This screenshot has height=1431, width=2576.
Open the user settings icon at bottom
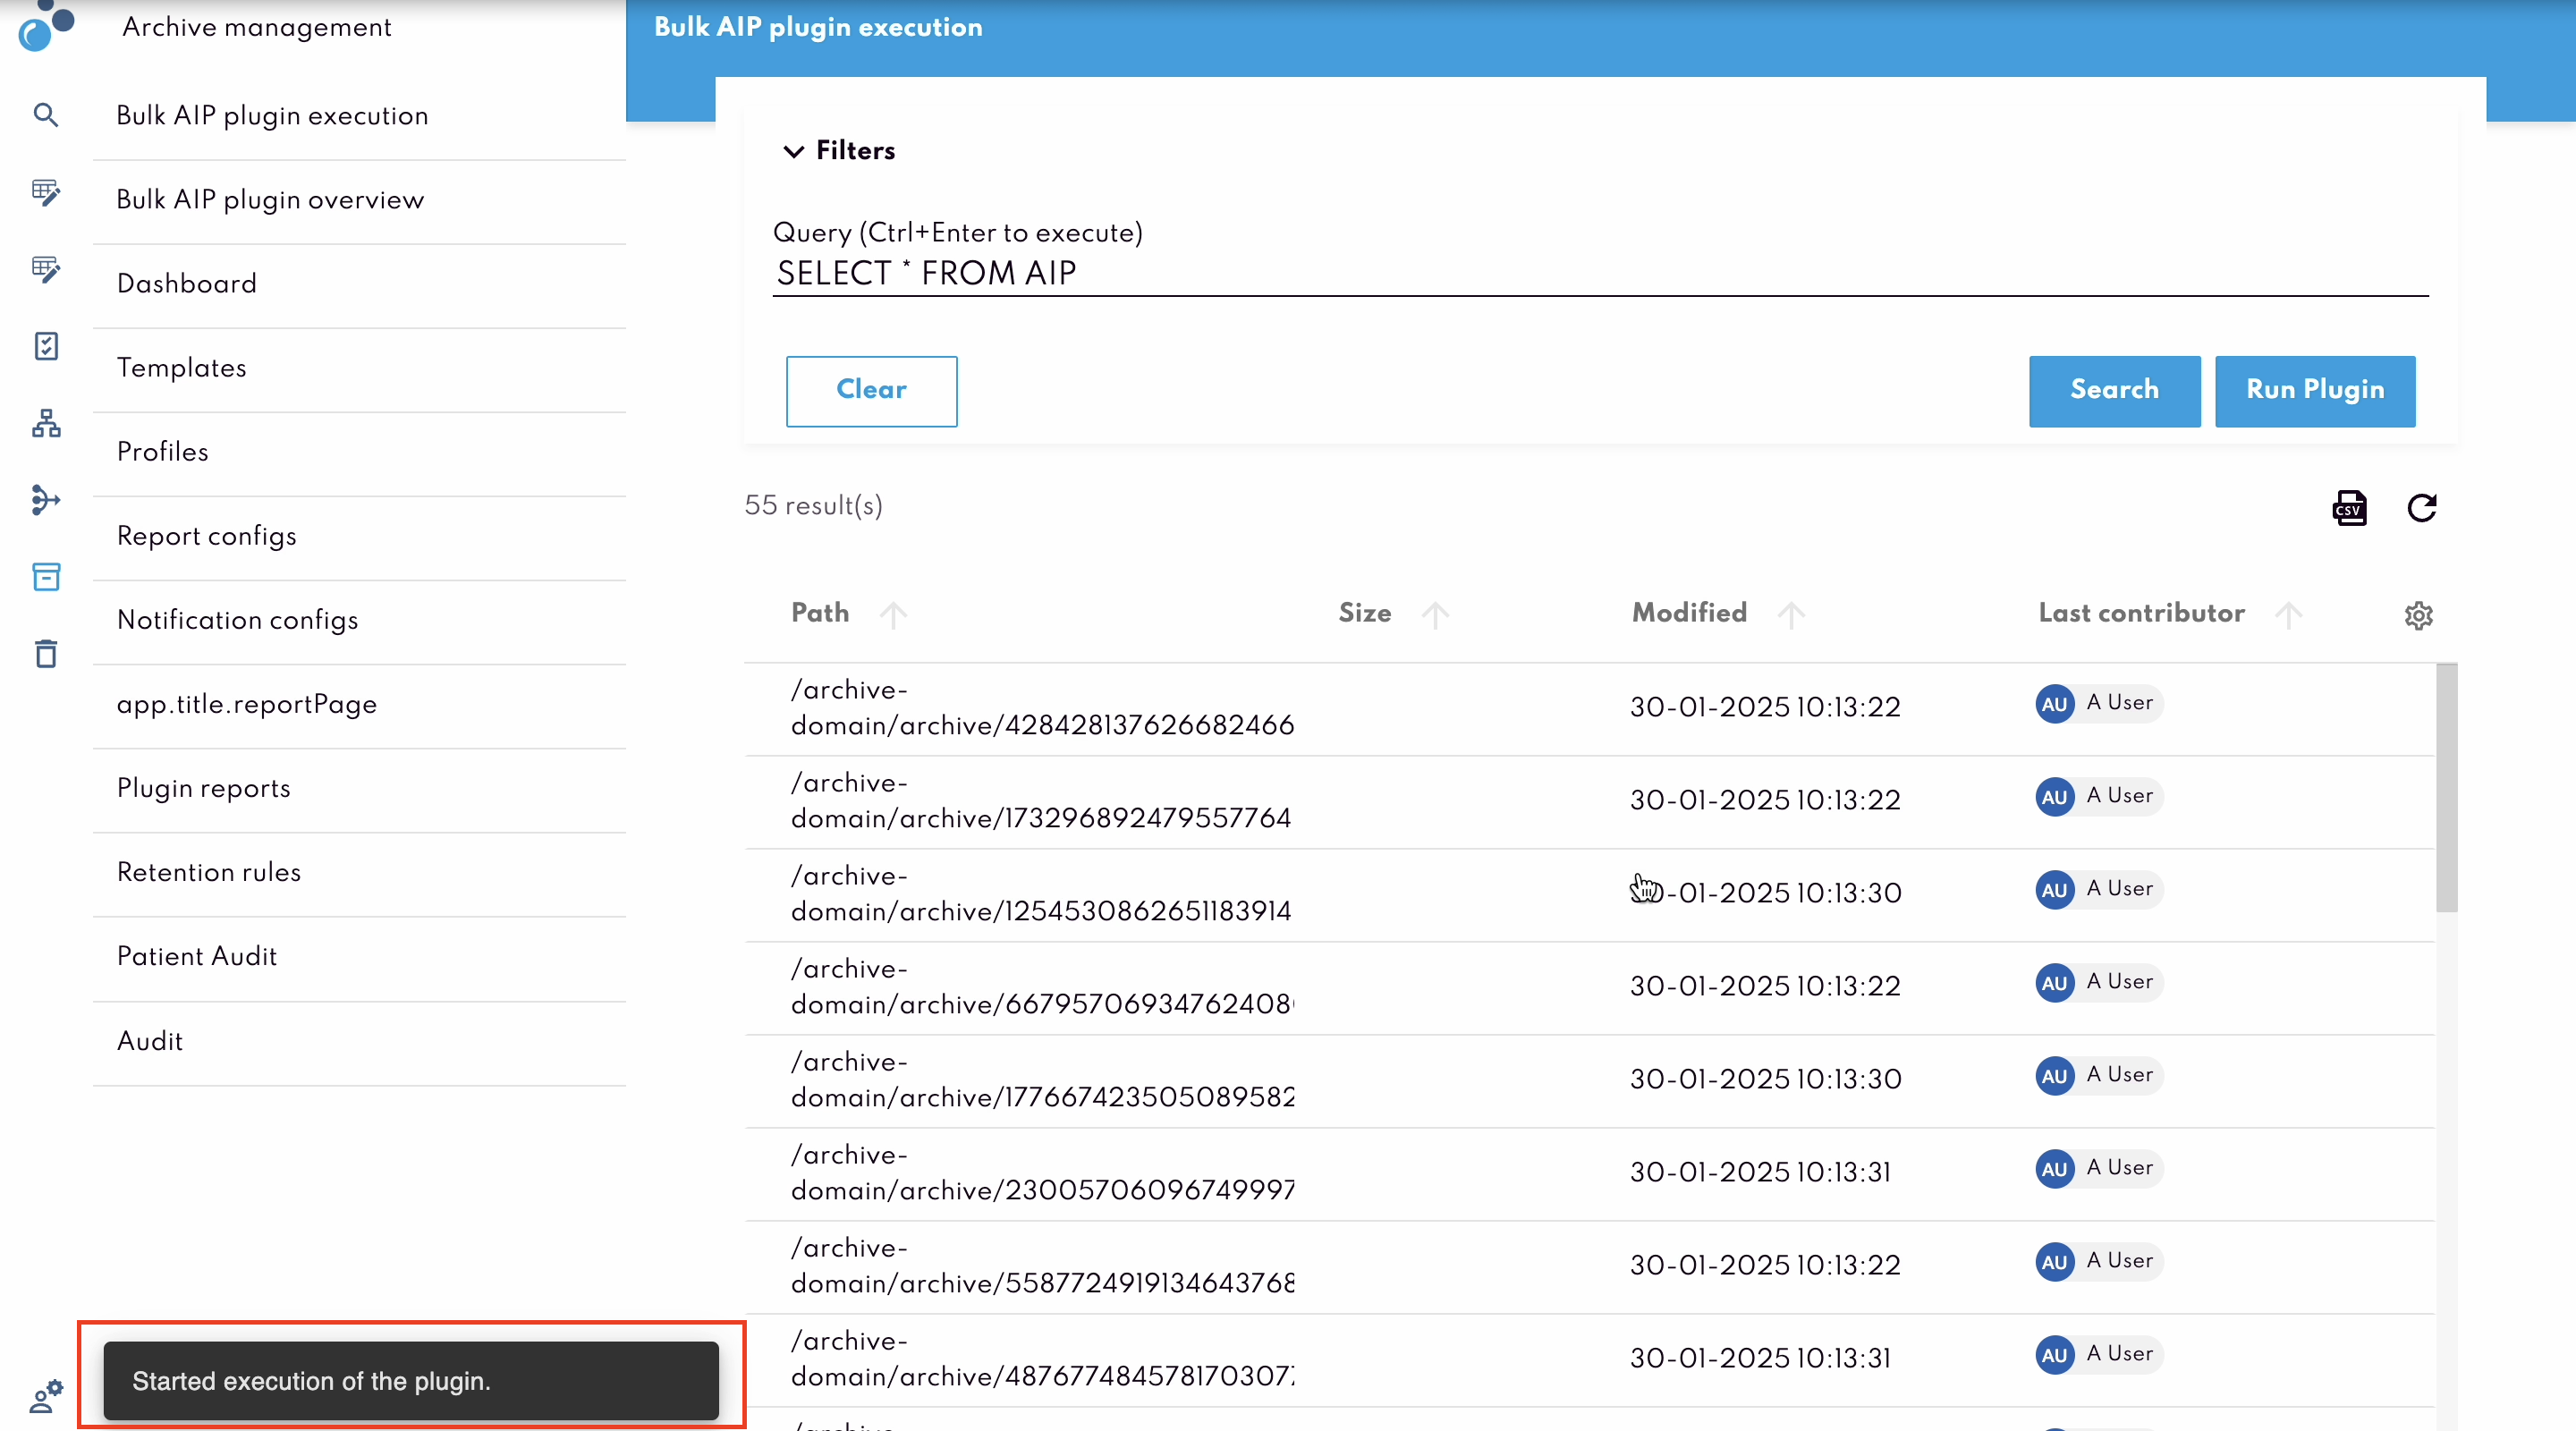click(x=46, y=1396)
